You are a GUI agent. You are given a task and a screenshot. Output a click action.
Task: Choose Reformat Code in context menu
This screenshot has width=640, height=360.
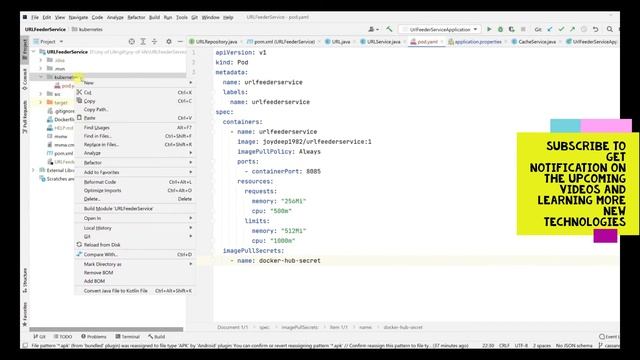click(x=135, y=182)
